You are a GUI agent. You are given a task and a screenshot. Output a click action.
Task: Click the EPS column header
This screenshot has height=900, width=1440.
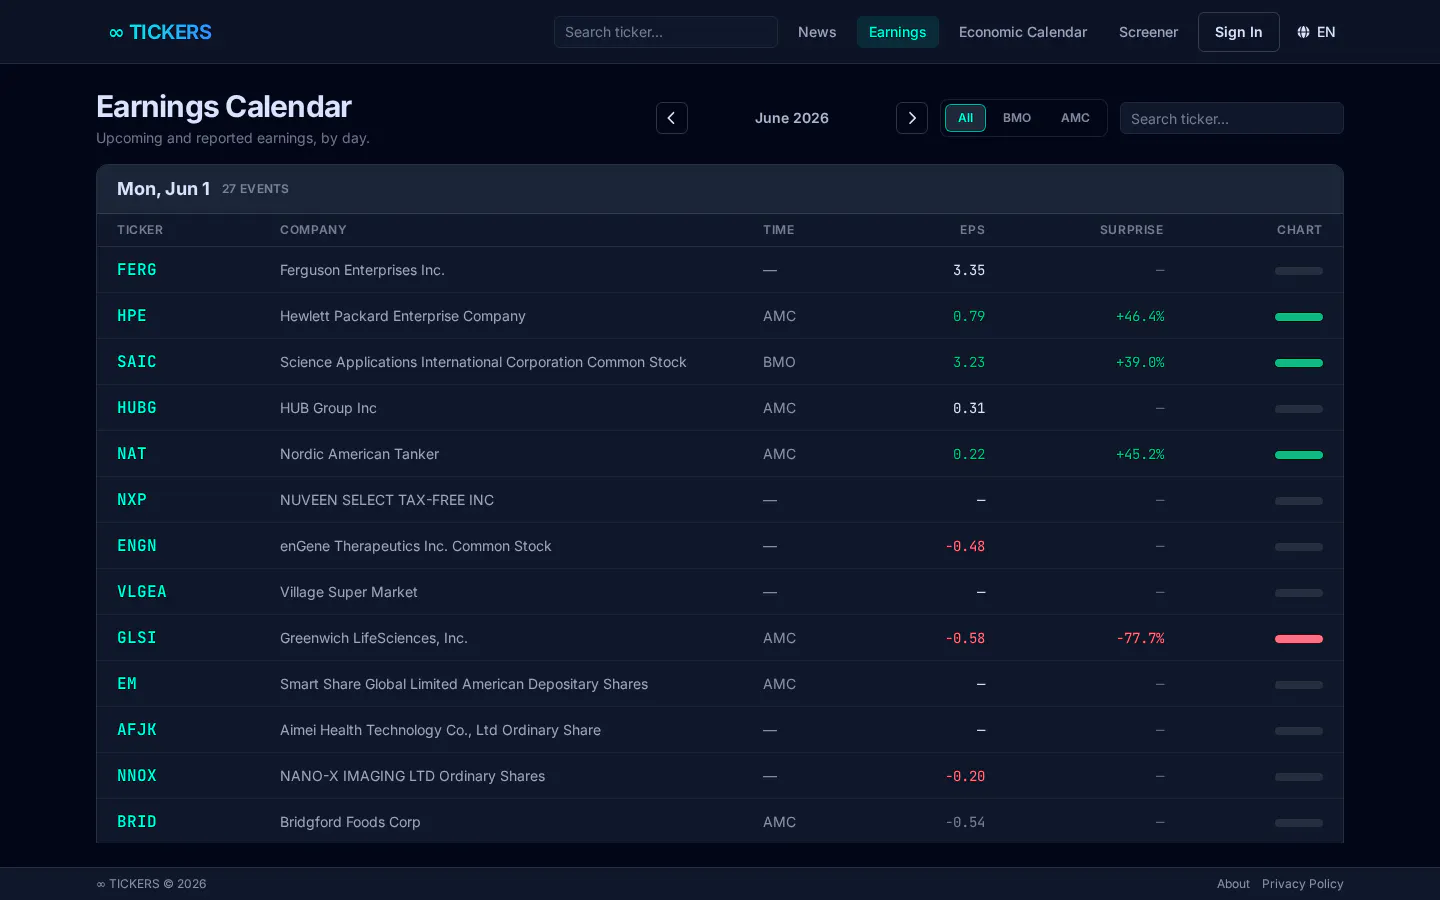(972, 230)
